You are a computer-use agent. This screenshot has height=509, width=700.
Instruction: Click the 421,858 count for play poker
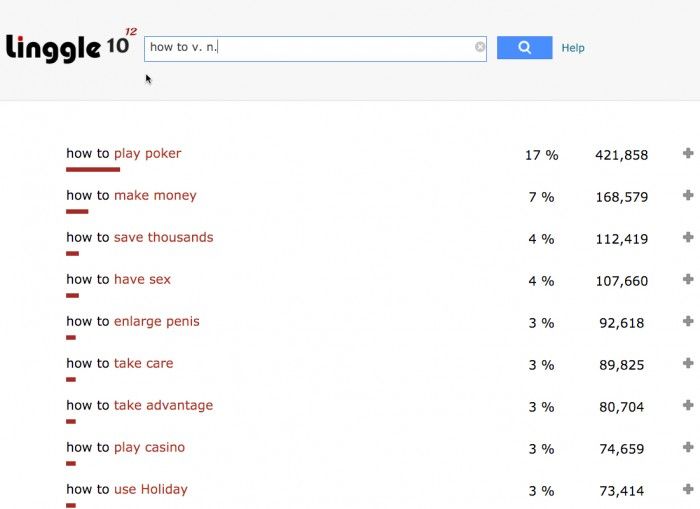pyautogui.click(x=621, y=155)
